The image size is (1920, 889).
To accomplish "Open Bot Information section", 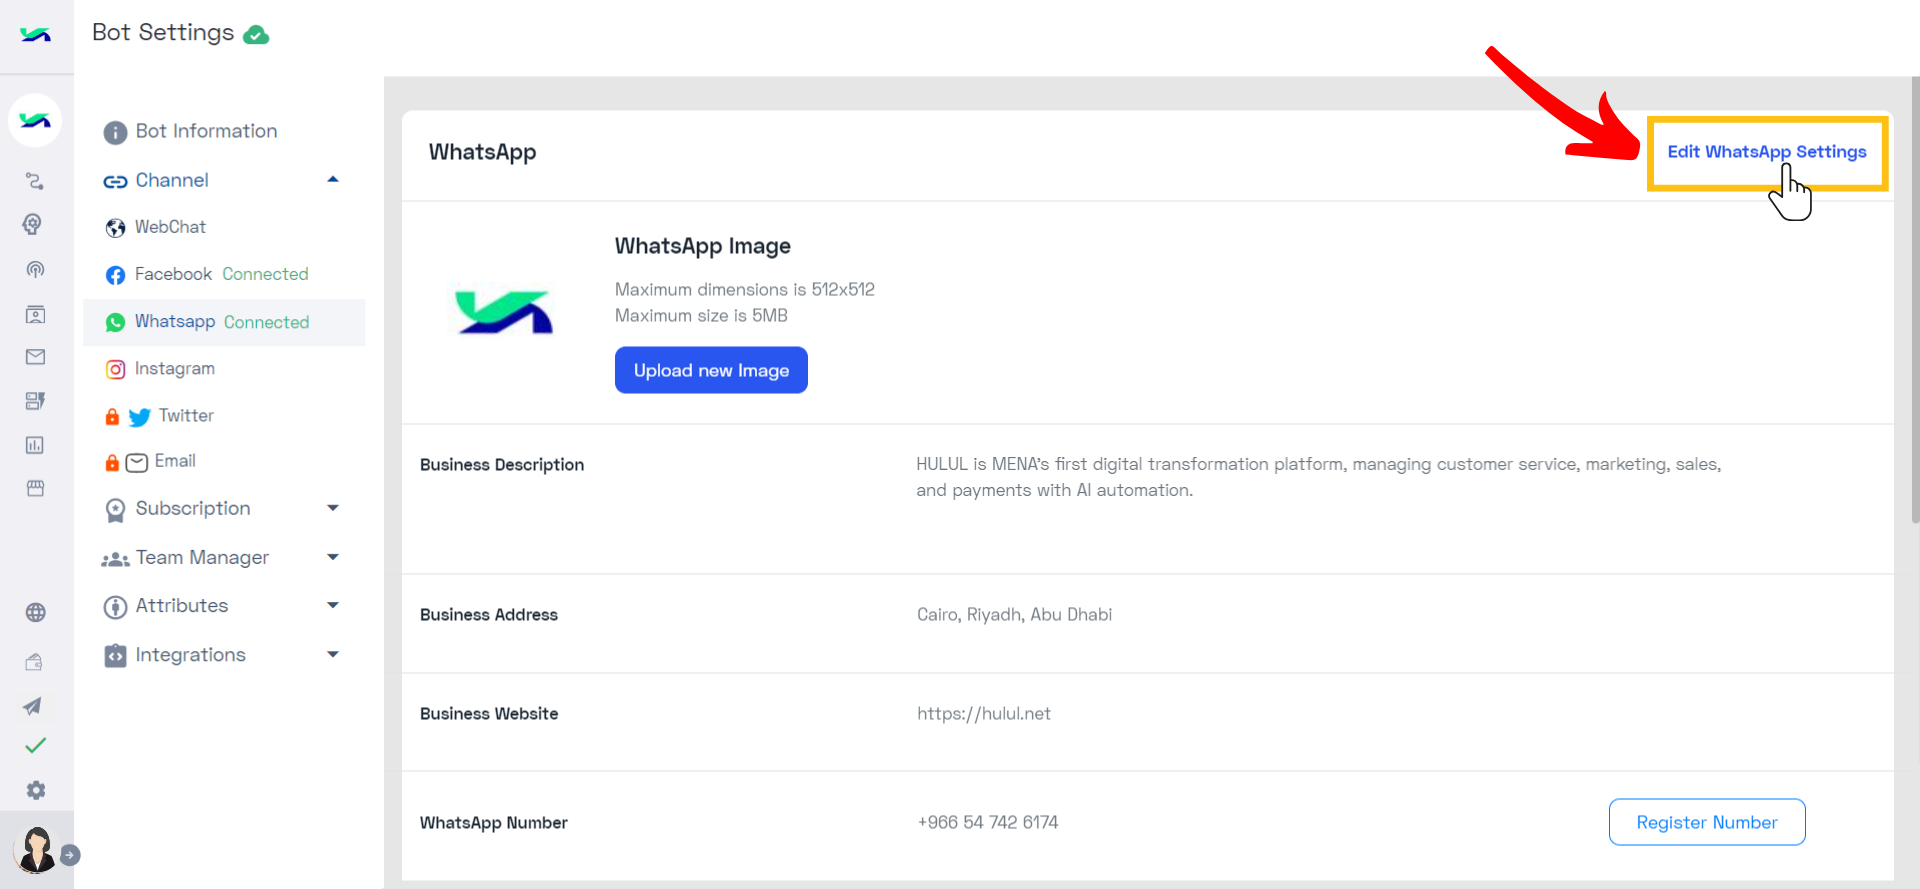I will [x=191, y=131].
